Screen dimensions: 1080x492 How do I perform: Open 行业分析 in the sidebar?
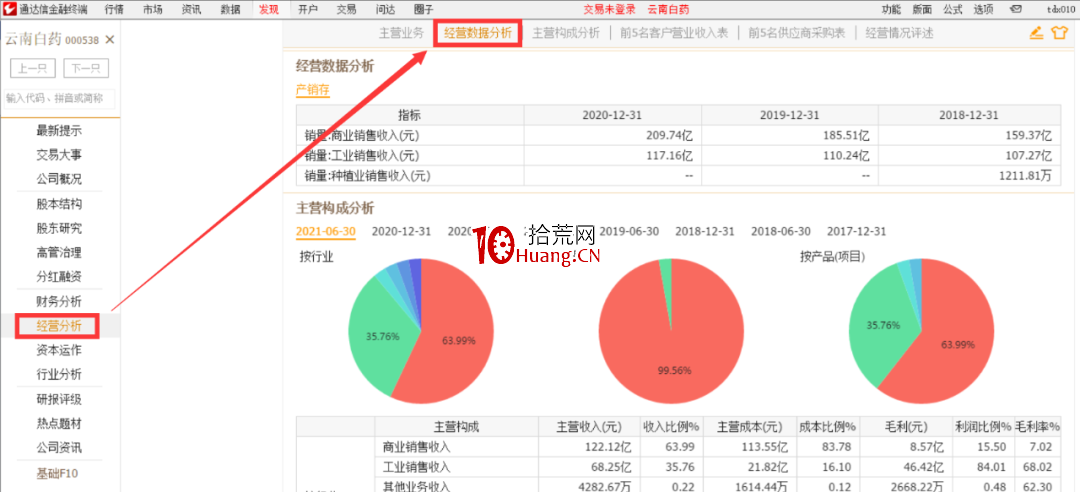click(x=59, y=374)
